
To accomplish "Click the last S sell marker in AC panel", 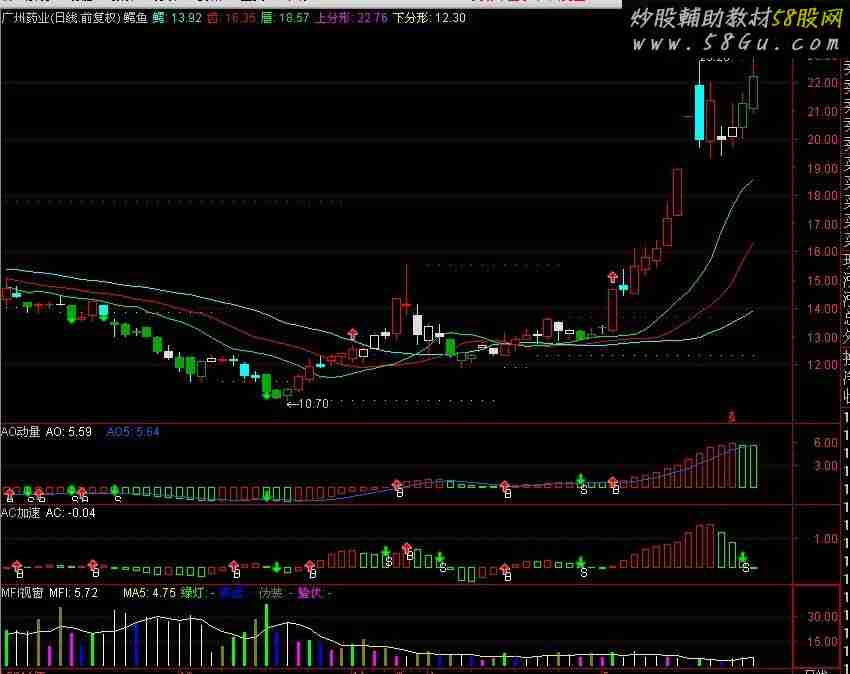I will [745, 568].
